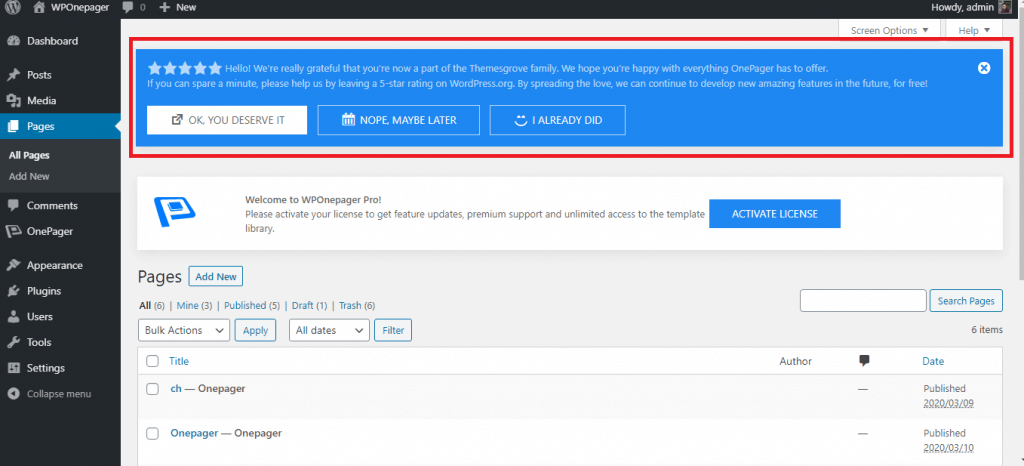
Task: Click NOPE, MAYBE LATER button
Action: pyautogui.click(x=398, y=120)
